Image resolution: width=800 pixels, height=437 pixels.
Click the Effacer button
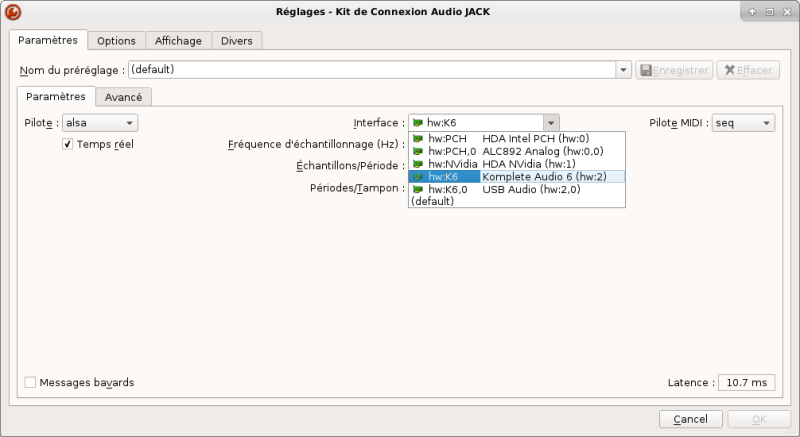(x=748, y=70)
